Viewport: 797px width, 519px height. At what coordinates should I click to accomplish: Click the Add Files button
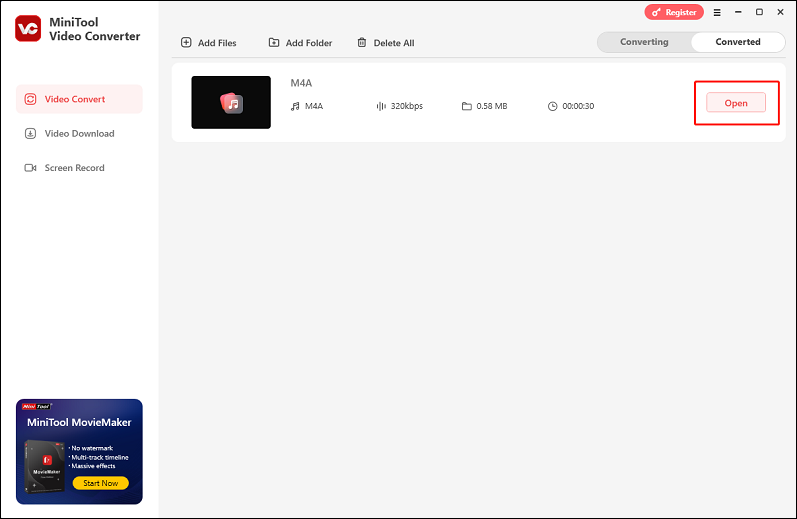tap(209, 43)
